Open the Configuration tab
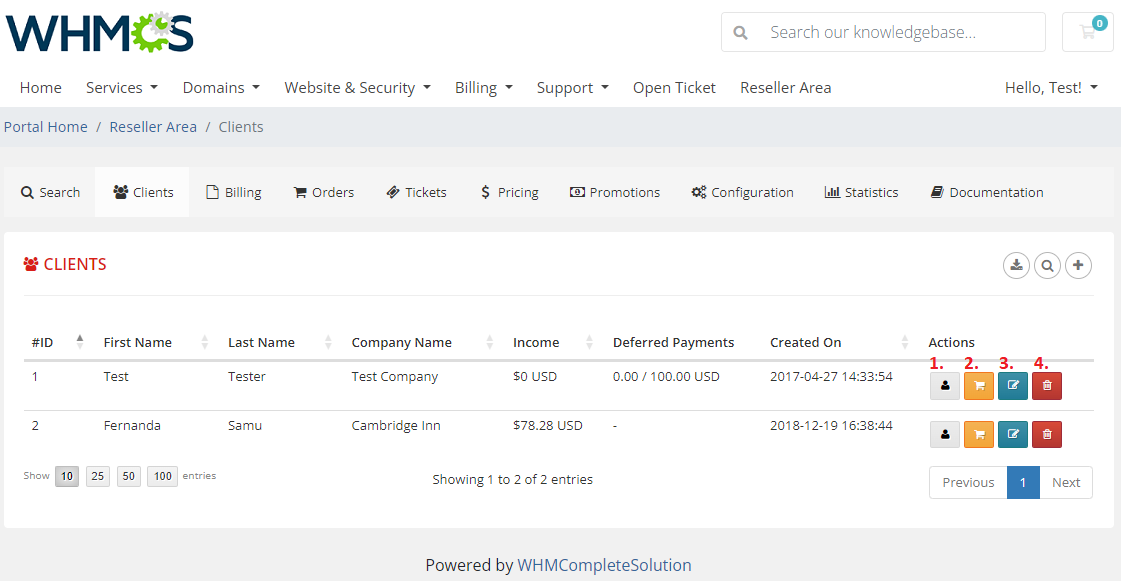 pos(742,192)
